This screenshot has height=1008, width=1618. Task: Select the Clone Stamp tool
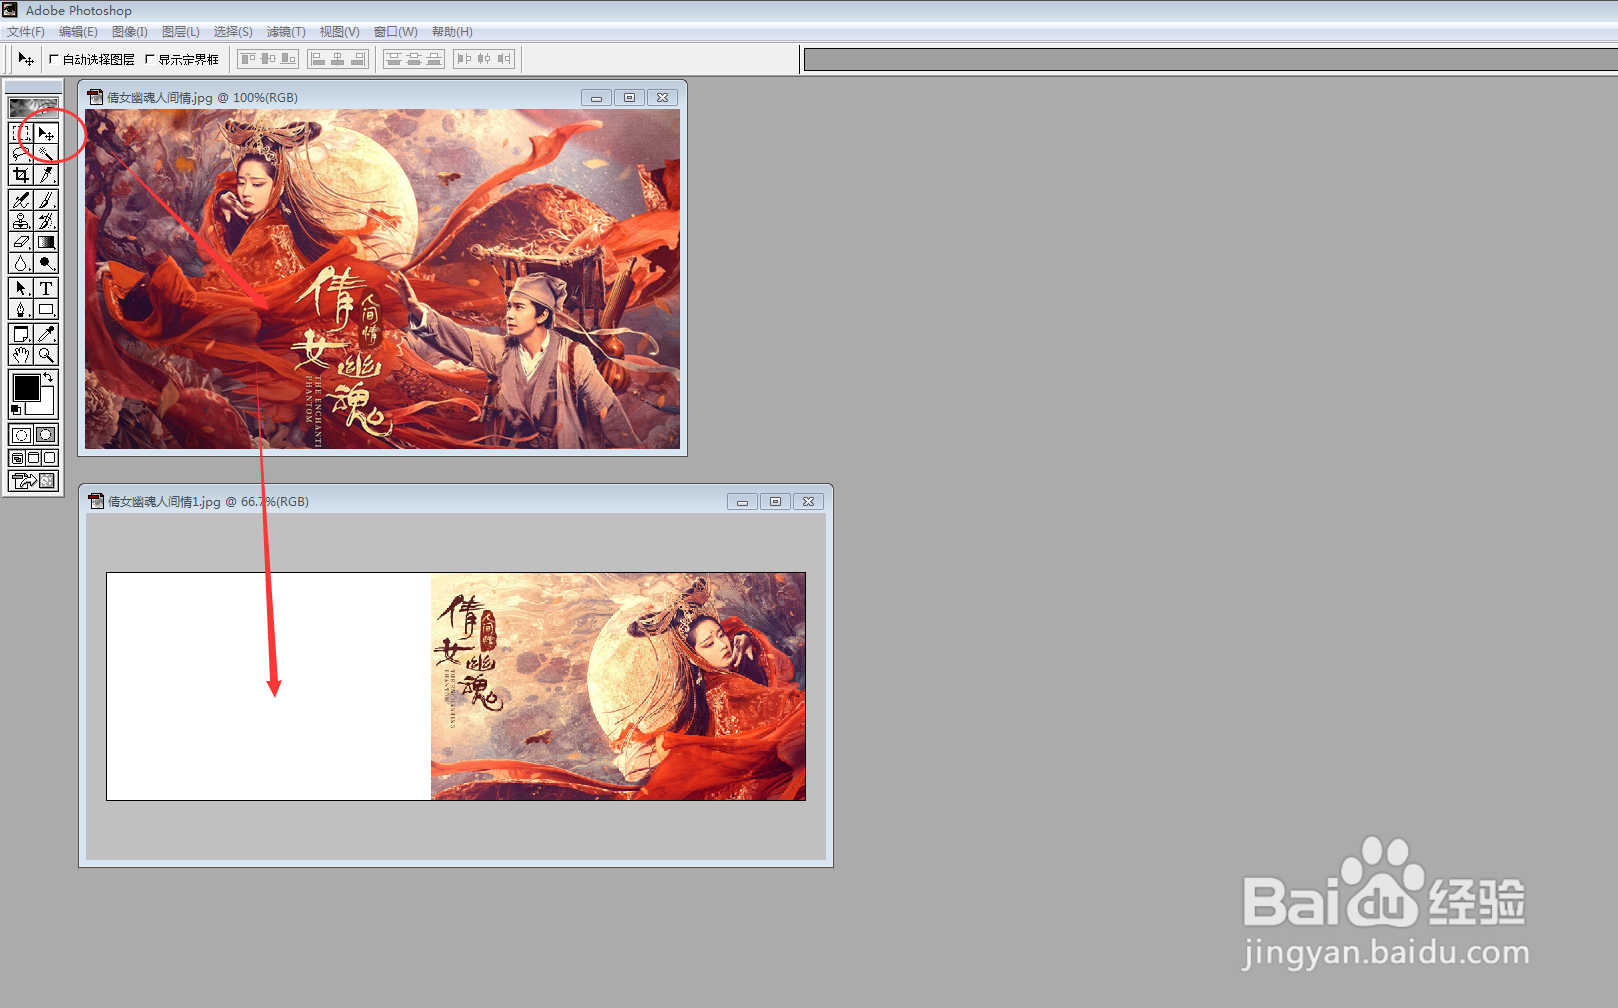[21, 221]
